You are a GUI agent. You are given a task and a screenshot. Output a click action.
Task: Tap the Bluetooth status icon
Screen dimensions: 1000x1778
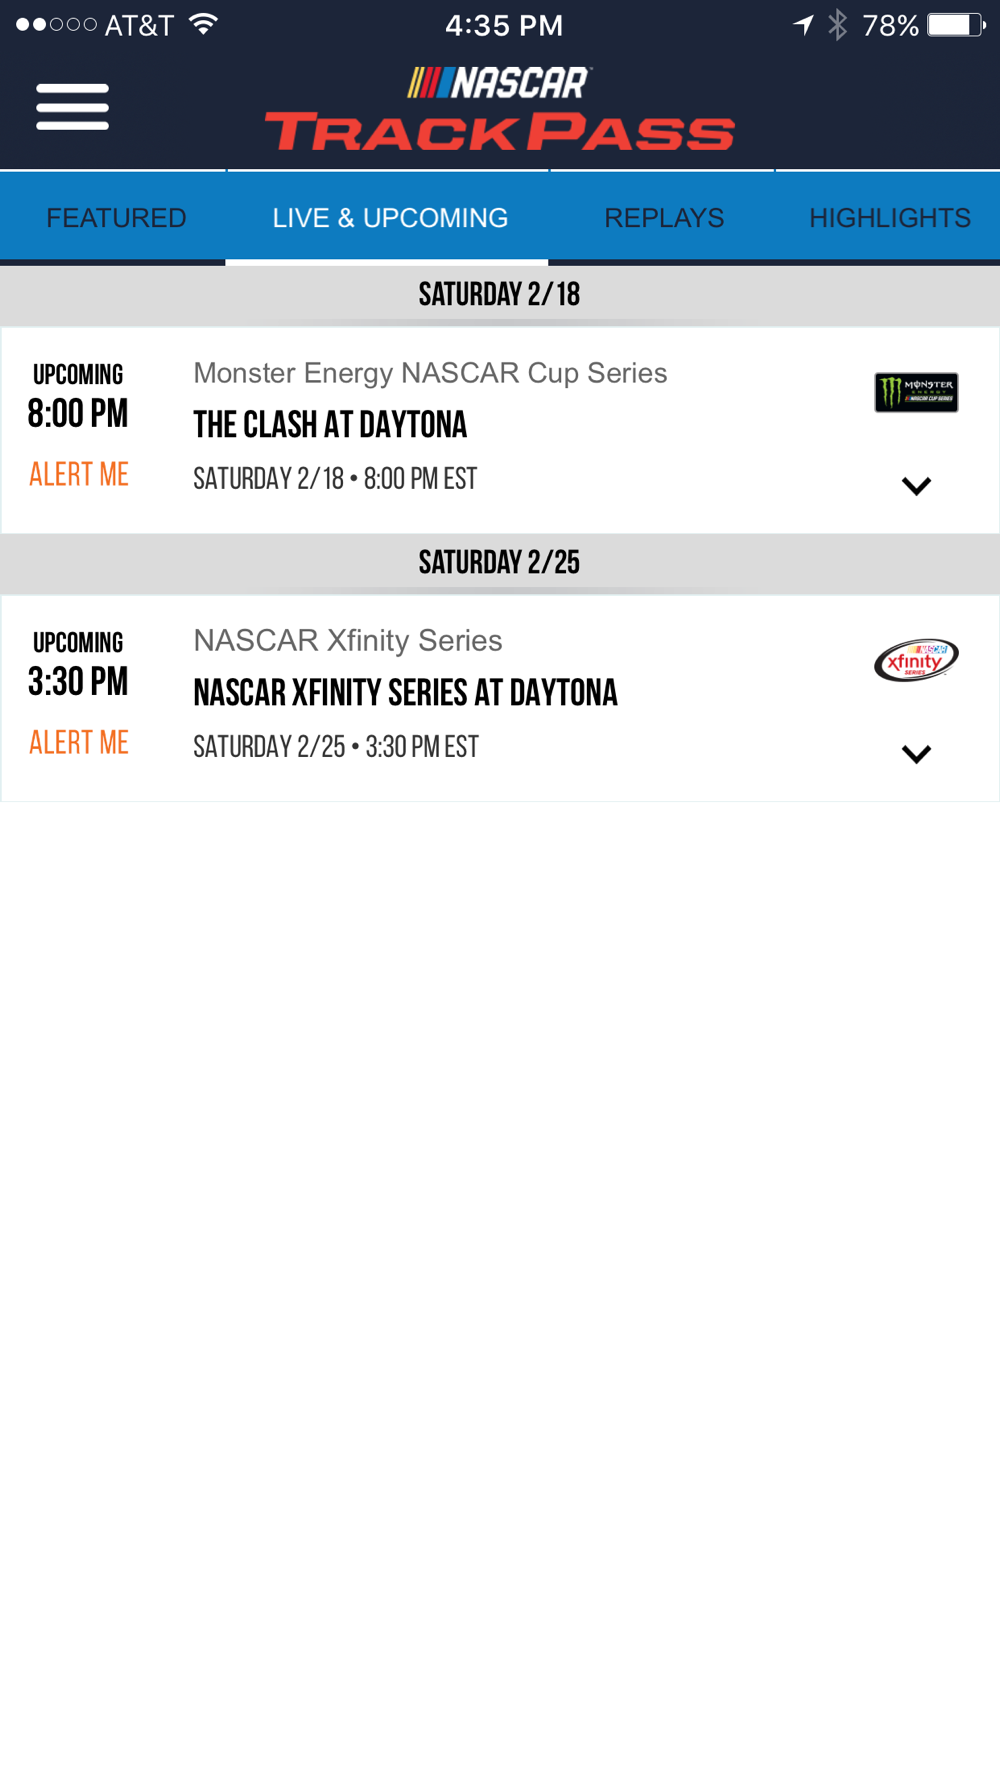click(x=838, y=24)
